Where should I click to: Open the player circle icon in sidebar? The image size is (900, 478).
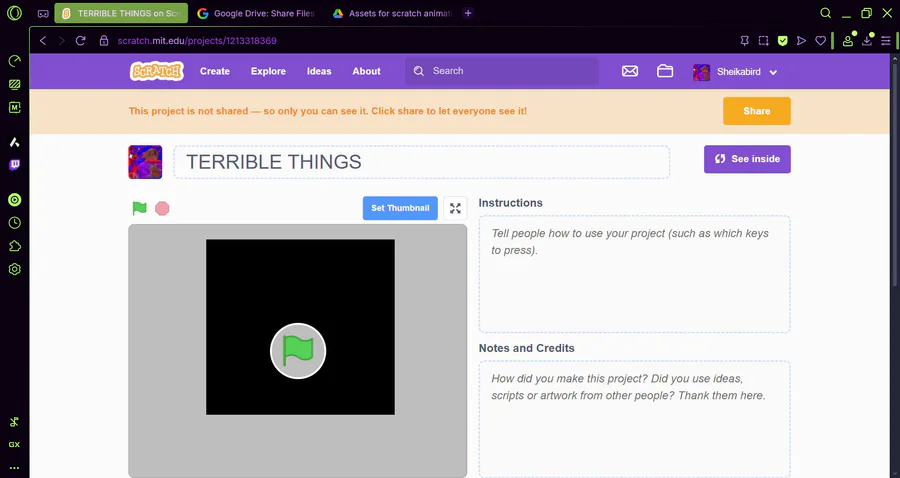pyautogui.click(x=14, y=200)
